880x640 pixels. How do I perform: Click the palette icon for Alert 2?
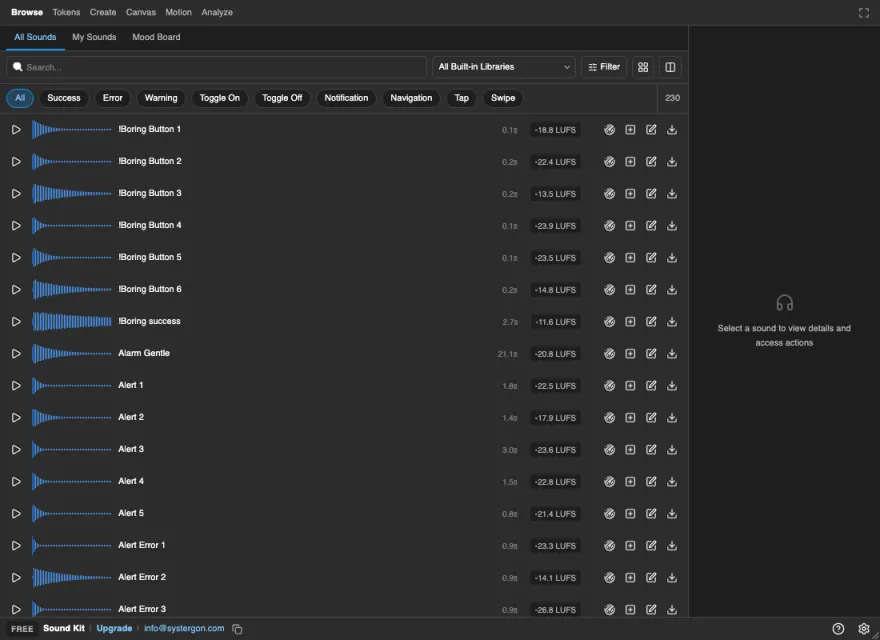[609, 418]
